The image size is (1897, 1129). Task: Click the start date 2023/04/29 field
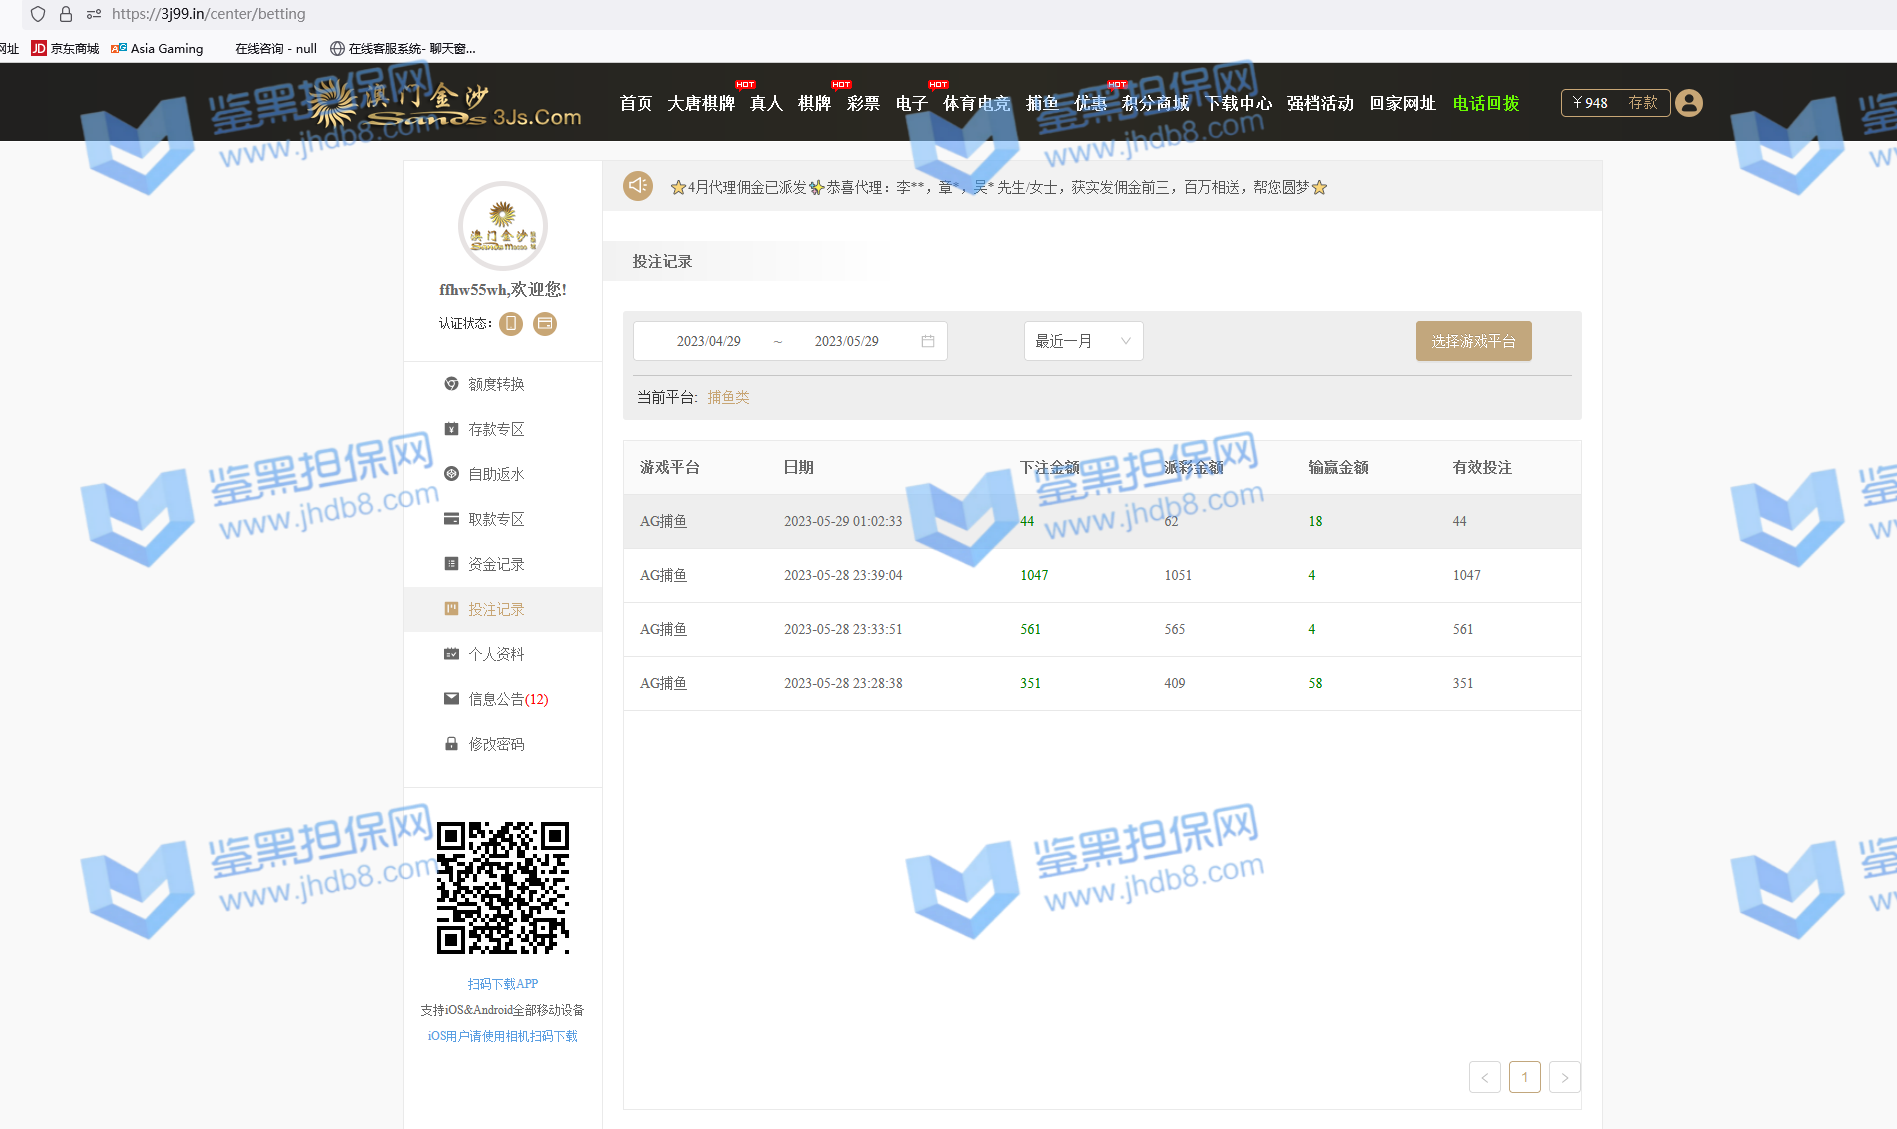[708, 341]
